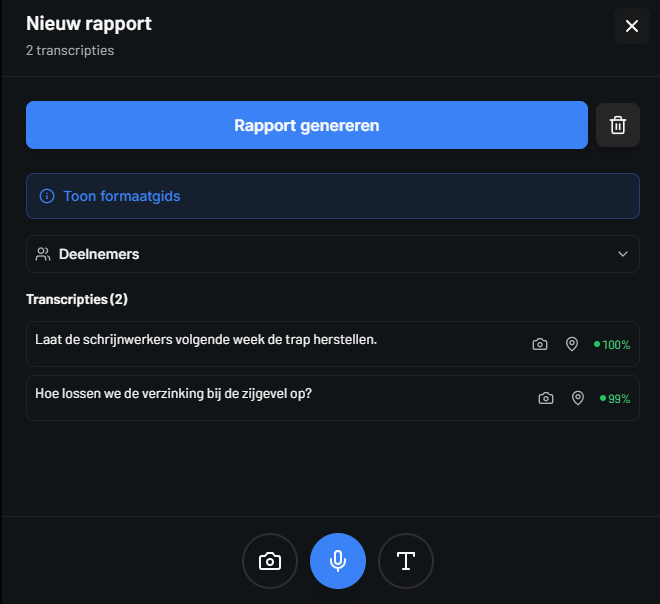660x604 pixels.
Task: Close the Nieuw rapport dialog
Action: [631, 26]
